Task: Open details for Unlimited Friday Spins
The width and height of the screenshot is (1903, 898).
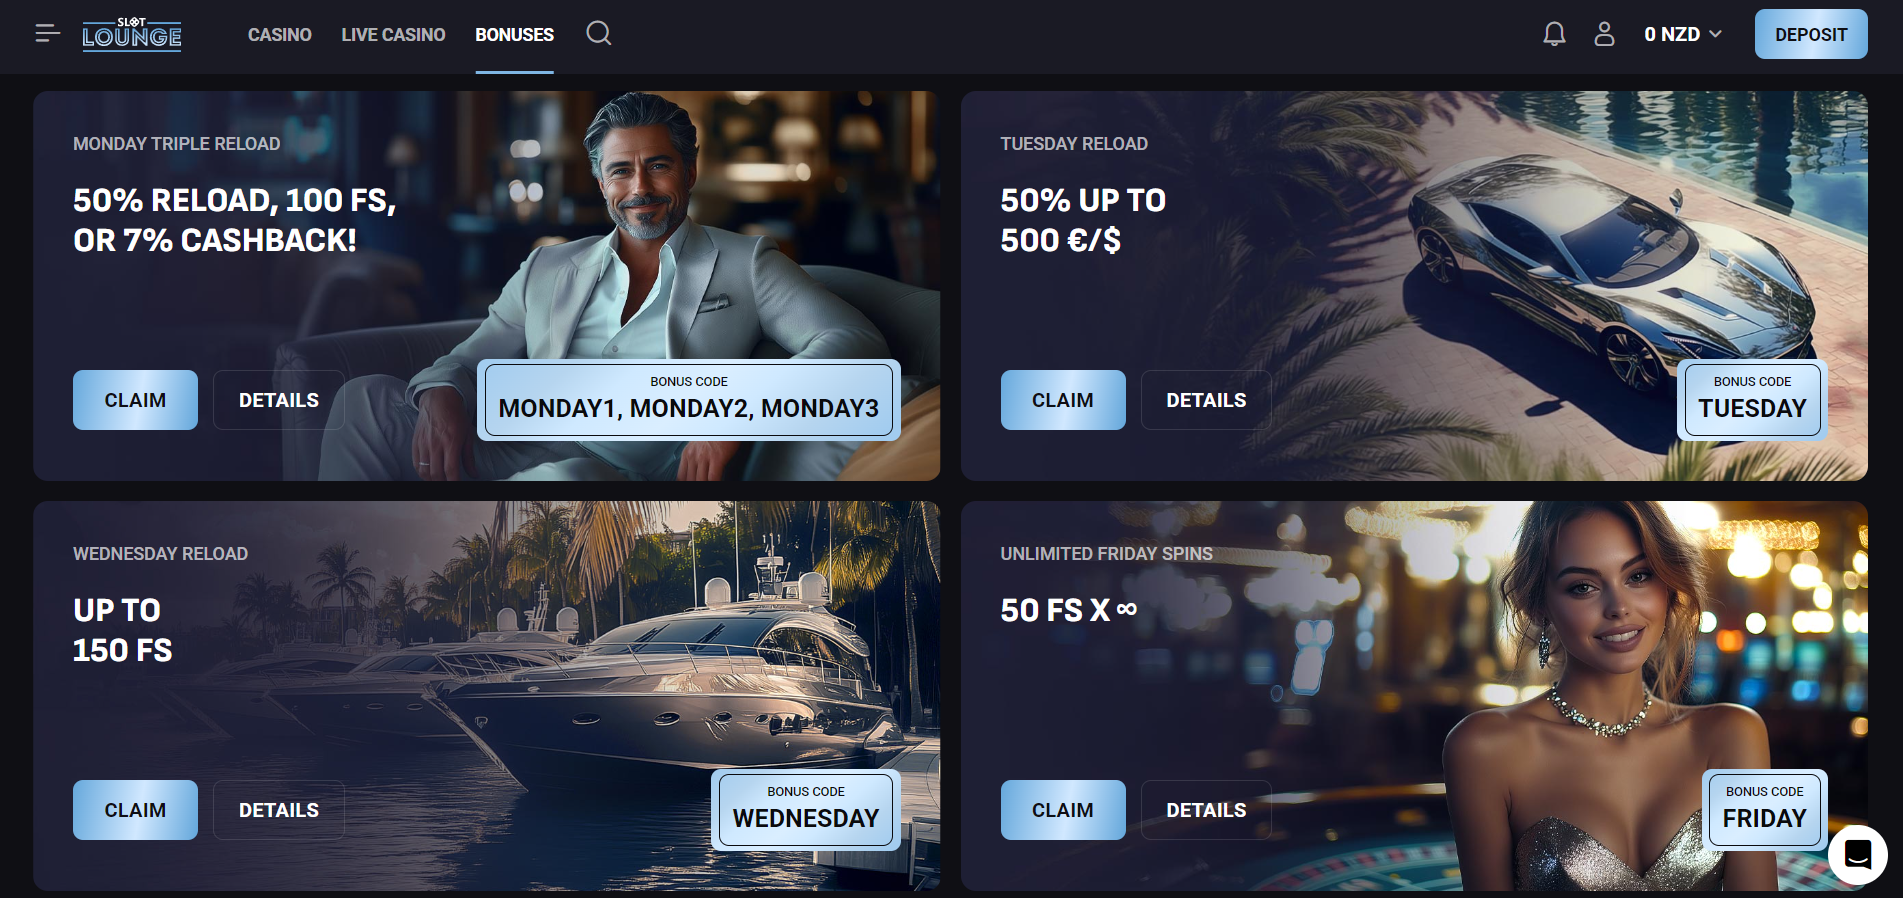Action: 1206,810
